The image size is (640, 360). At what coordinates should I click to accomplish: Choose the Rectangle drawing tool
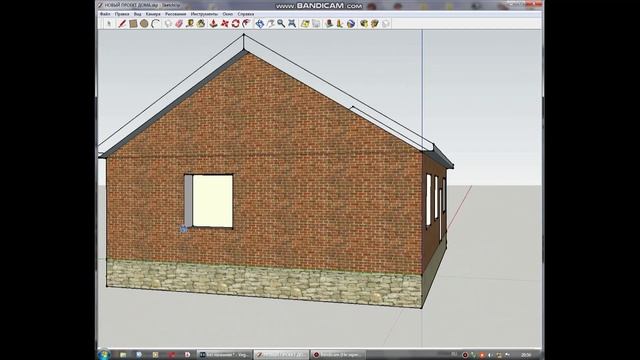pyautogui.click(x=133, y=24)
